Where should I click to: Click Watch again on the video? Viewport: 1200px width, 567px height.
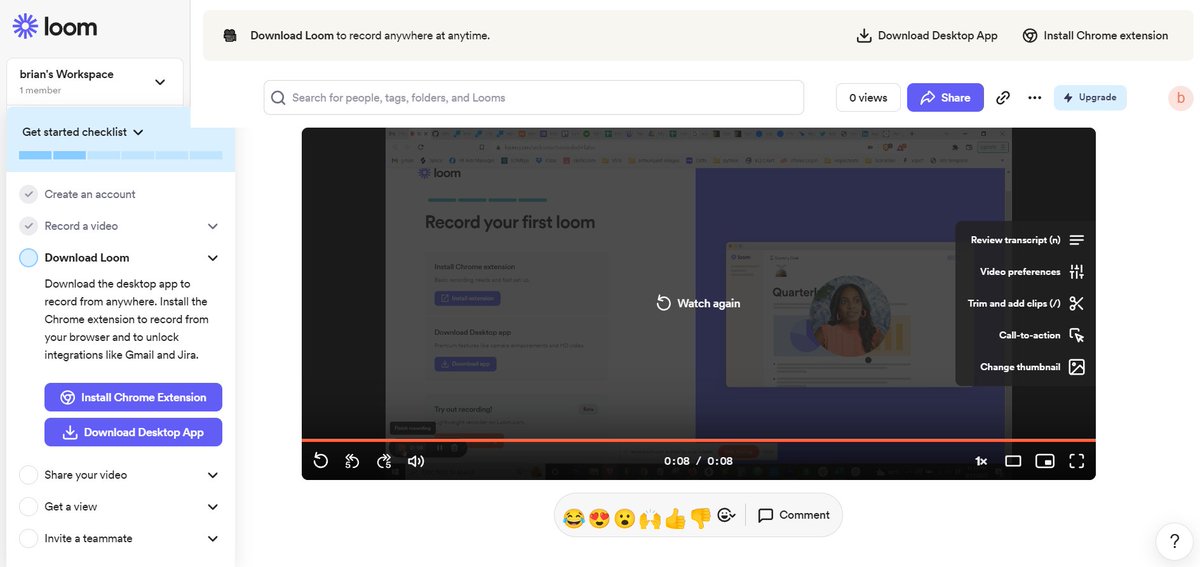coord(698,303)
